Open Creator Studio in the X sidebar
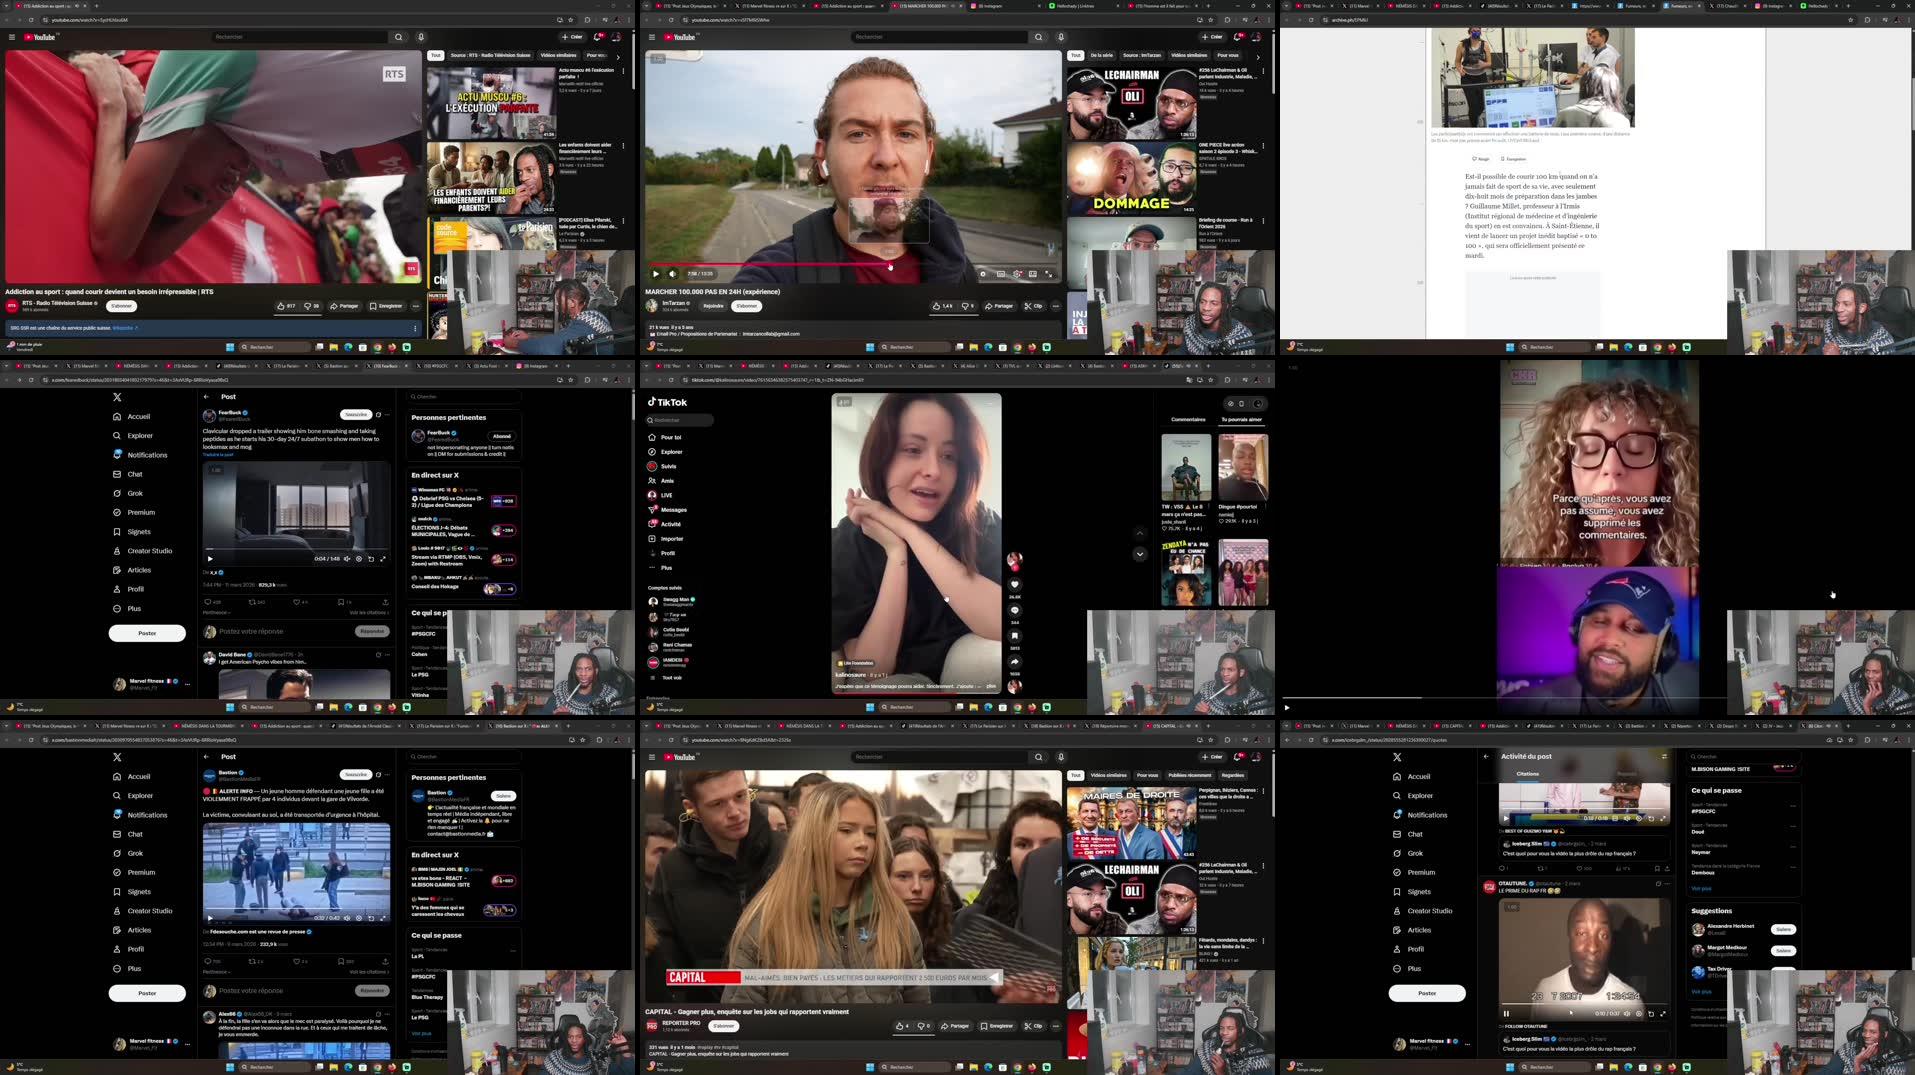 point(148,550)
